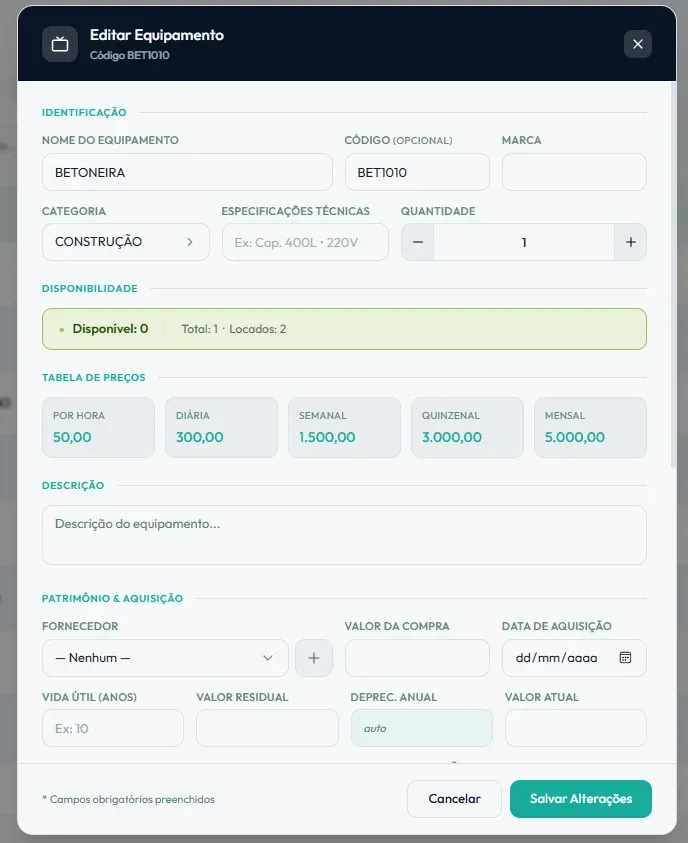Focus the Valor da Compra field
This screenshot has width=688, height=843.
click(x=417, y=658)
